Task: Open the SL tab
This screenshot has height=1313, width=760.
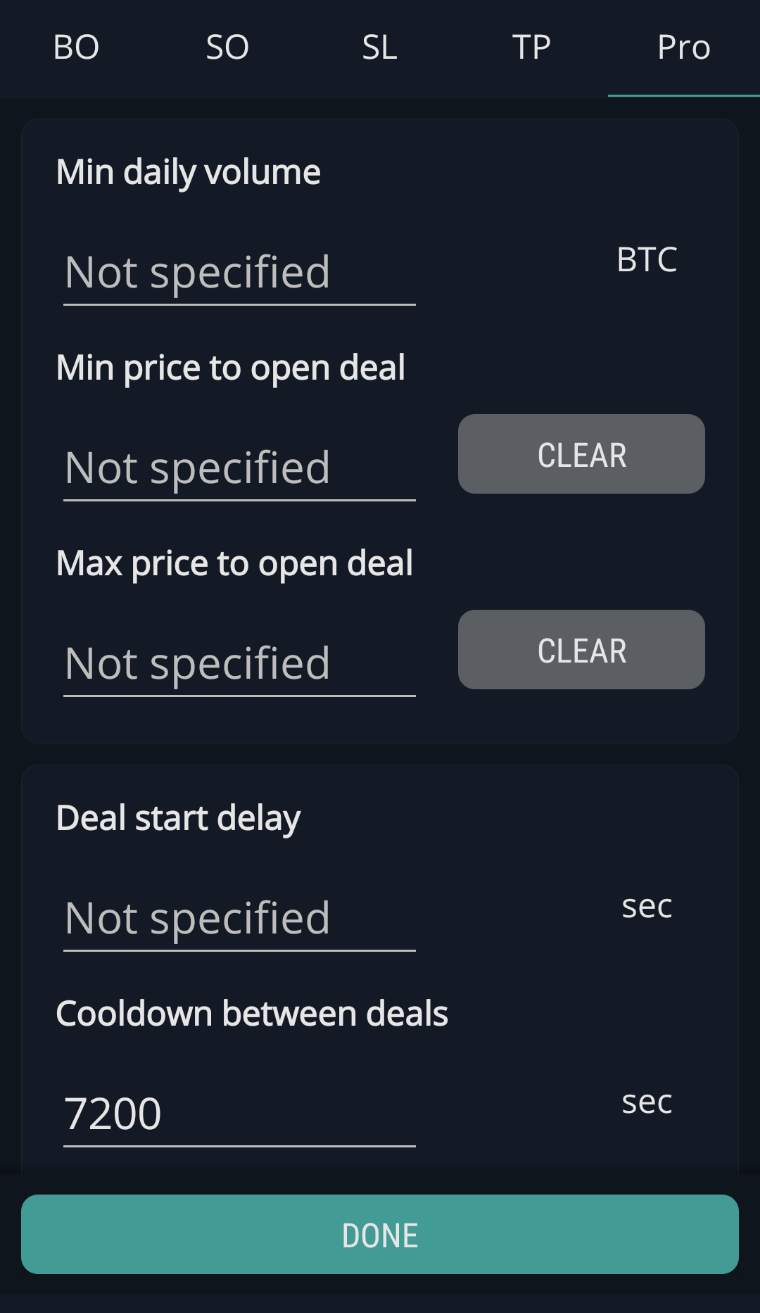Action: (x=379, y=47)
